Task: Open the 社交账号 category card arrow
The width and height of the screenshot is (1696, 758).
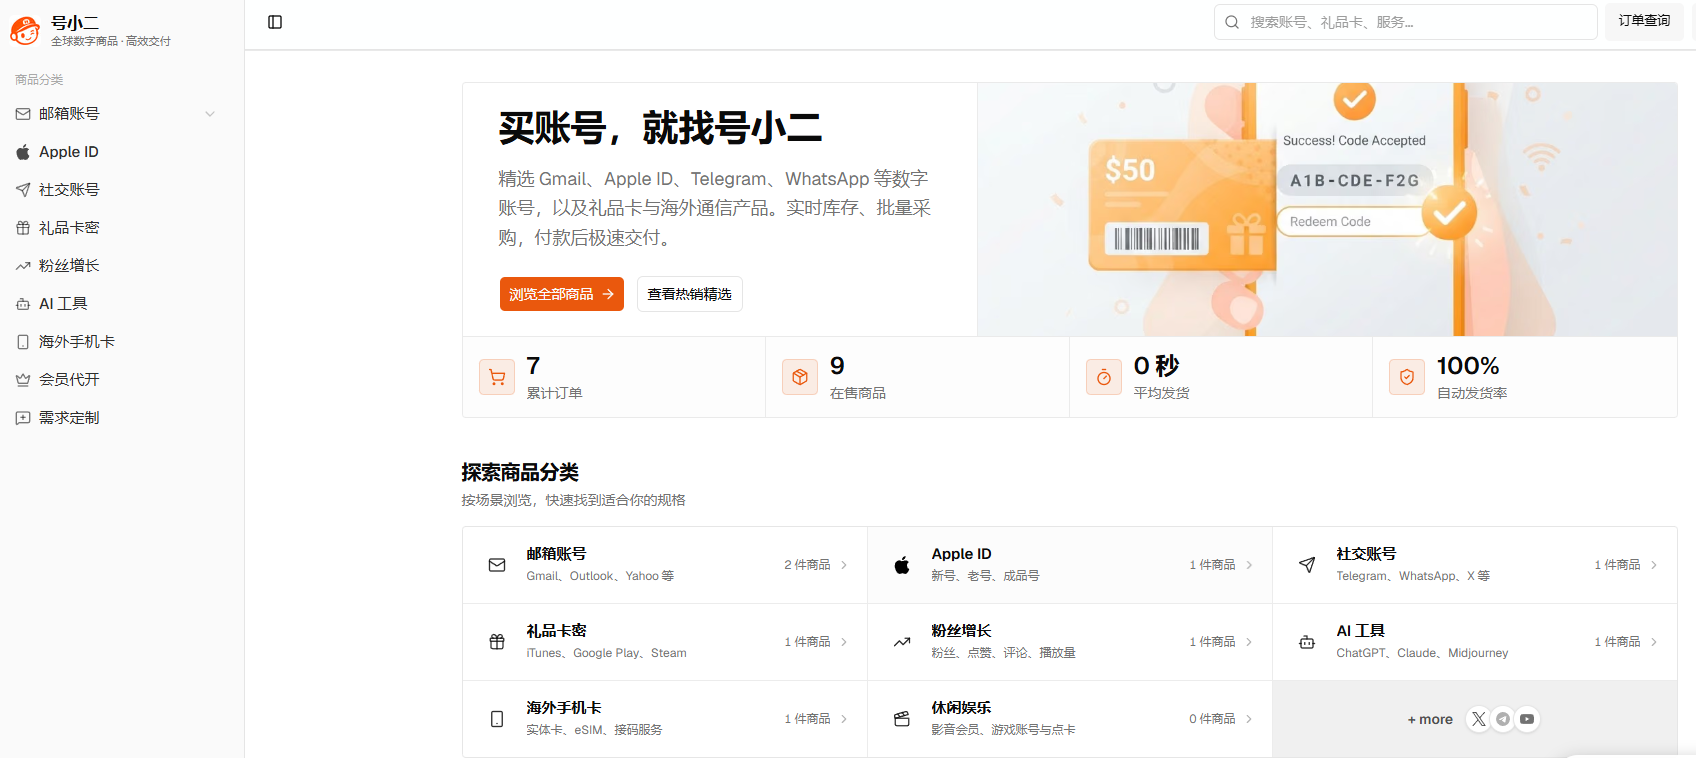Action: point(1654,565)
